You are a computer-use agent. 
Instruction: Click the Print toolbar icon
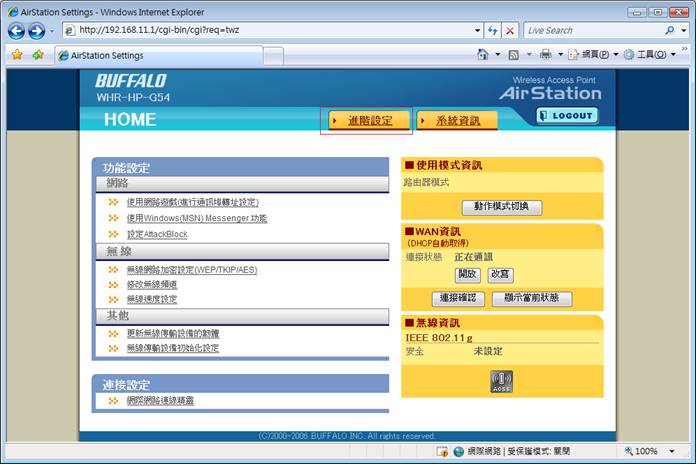546,54
